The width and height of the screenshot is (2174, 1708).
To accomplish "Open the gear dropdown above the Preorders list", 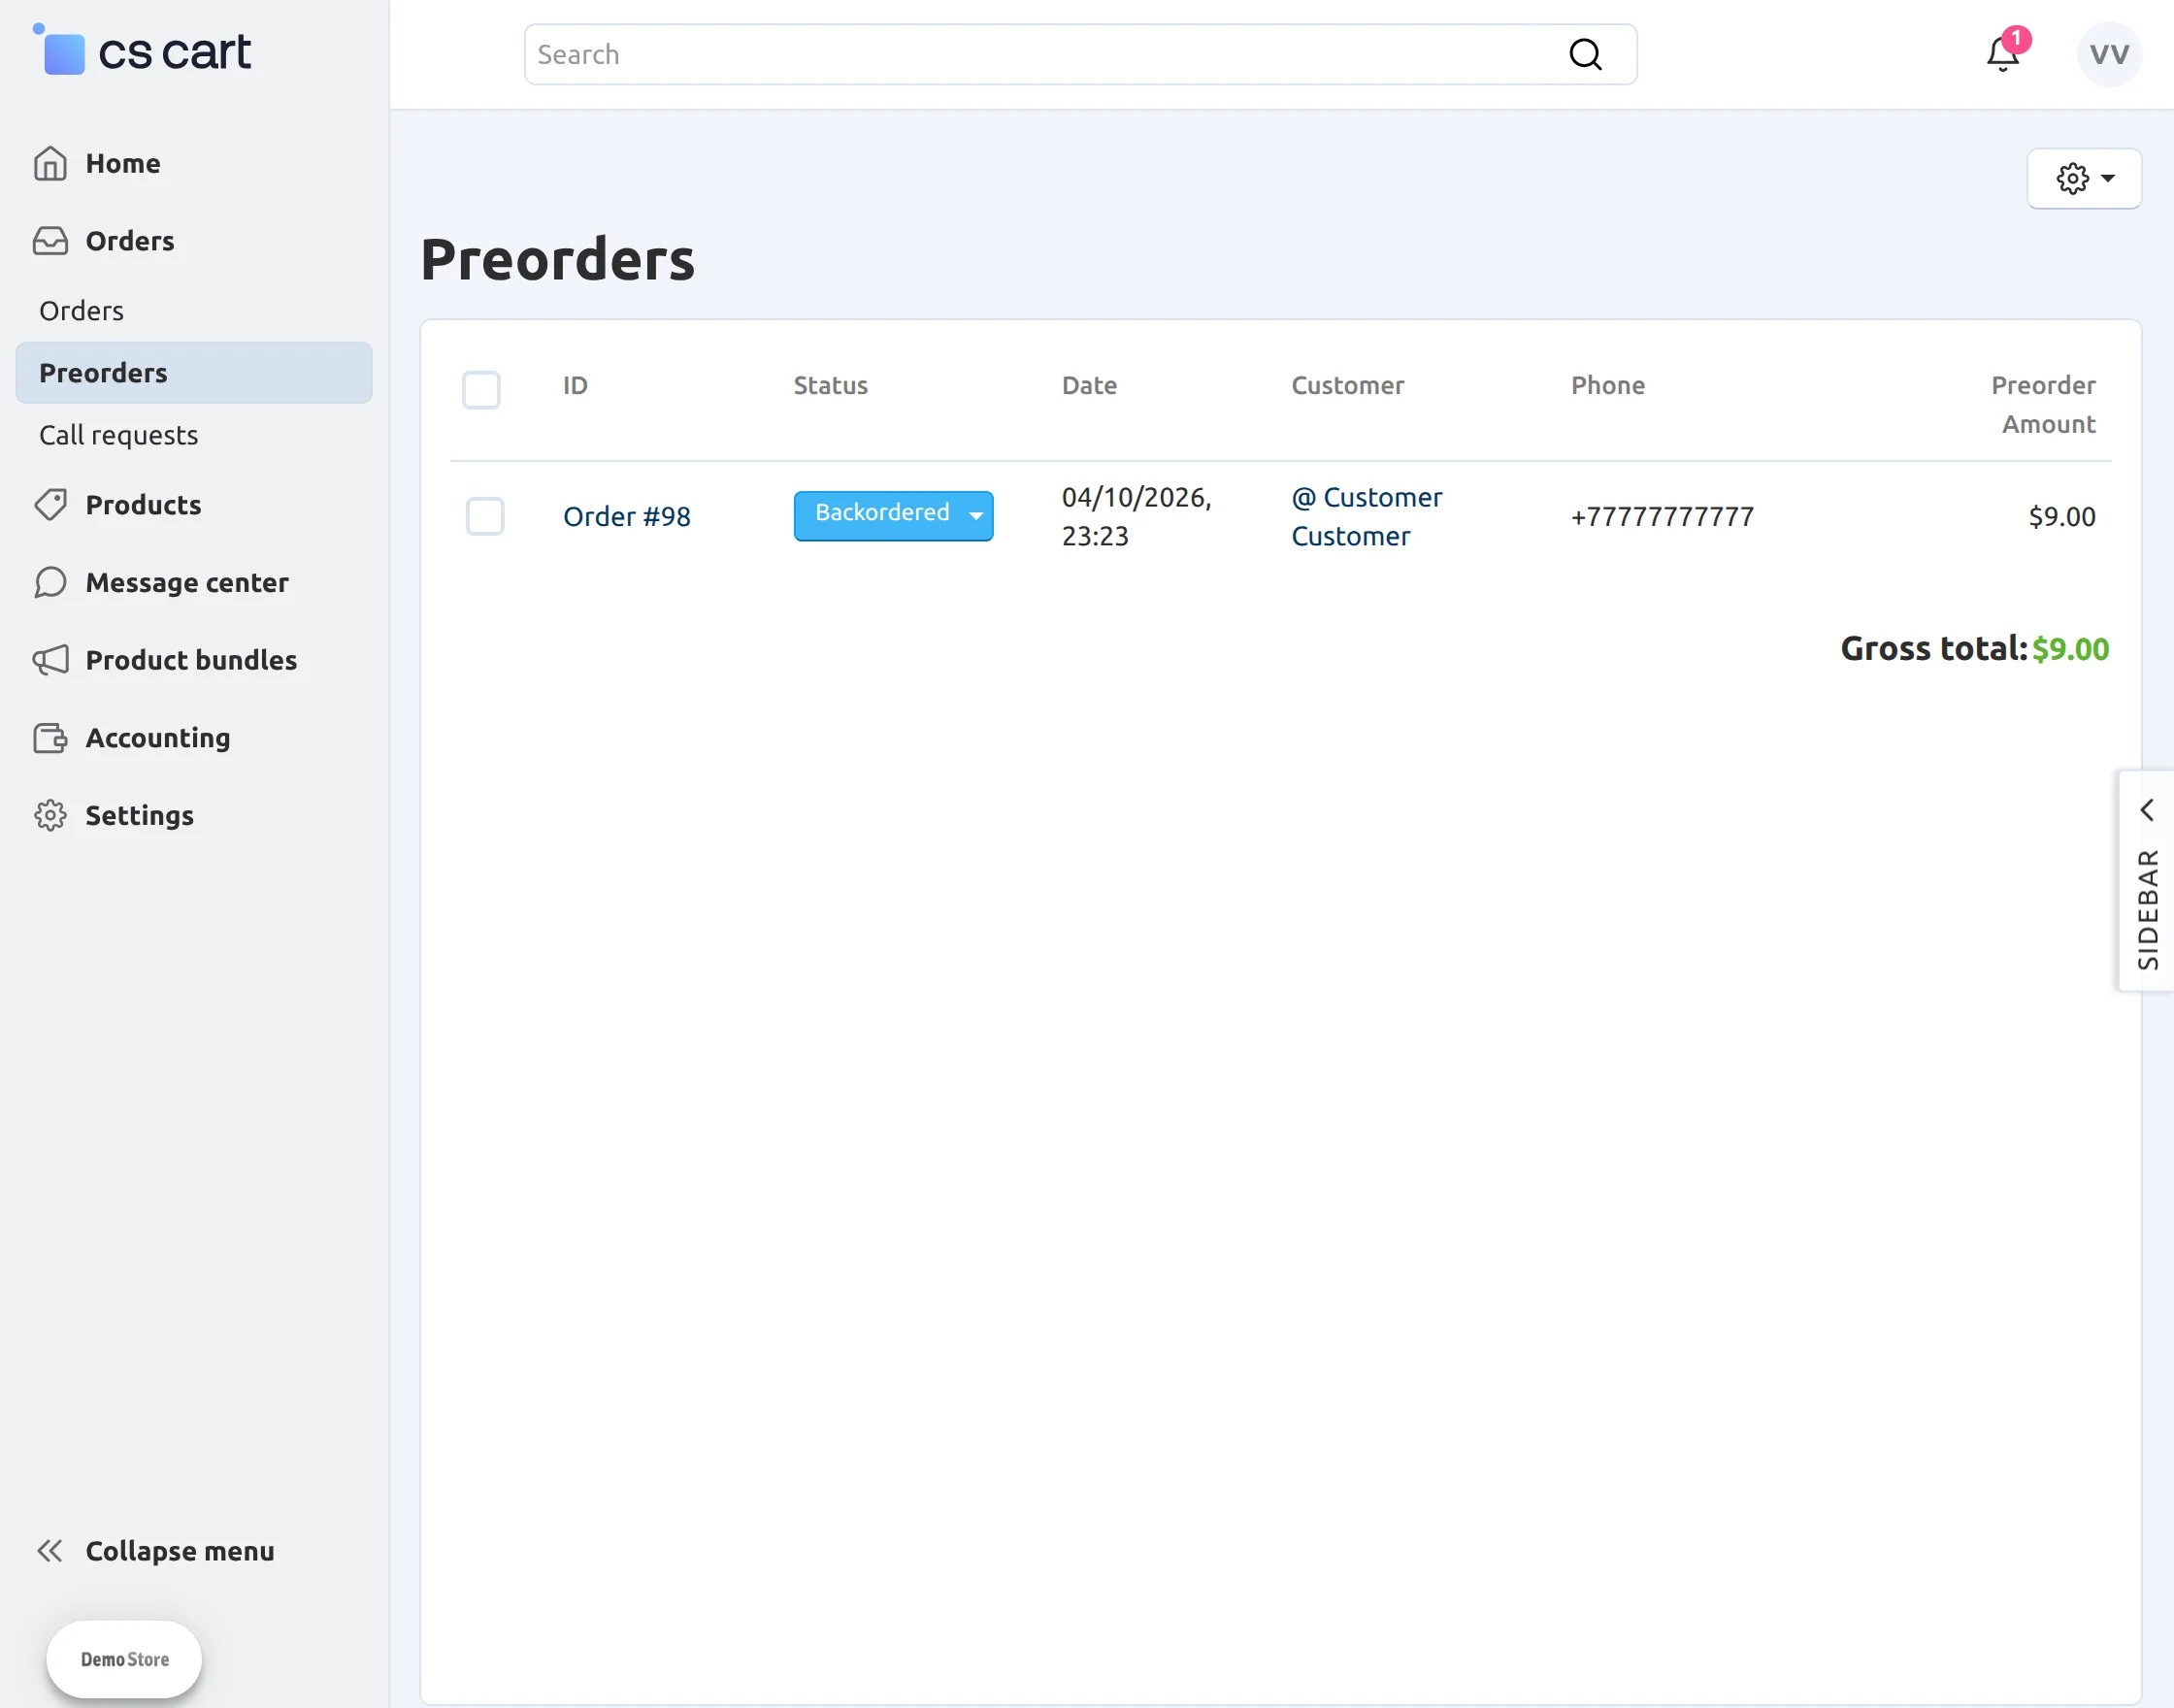I will point(2084,179).
